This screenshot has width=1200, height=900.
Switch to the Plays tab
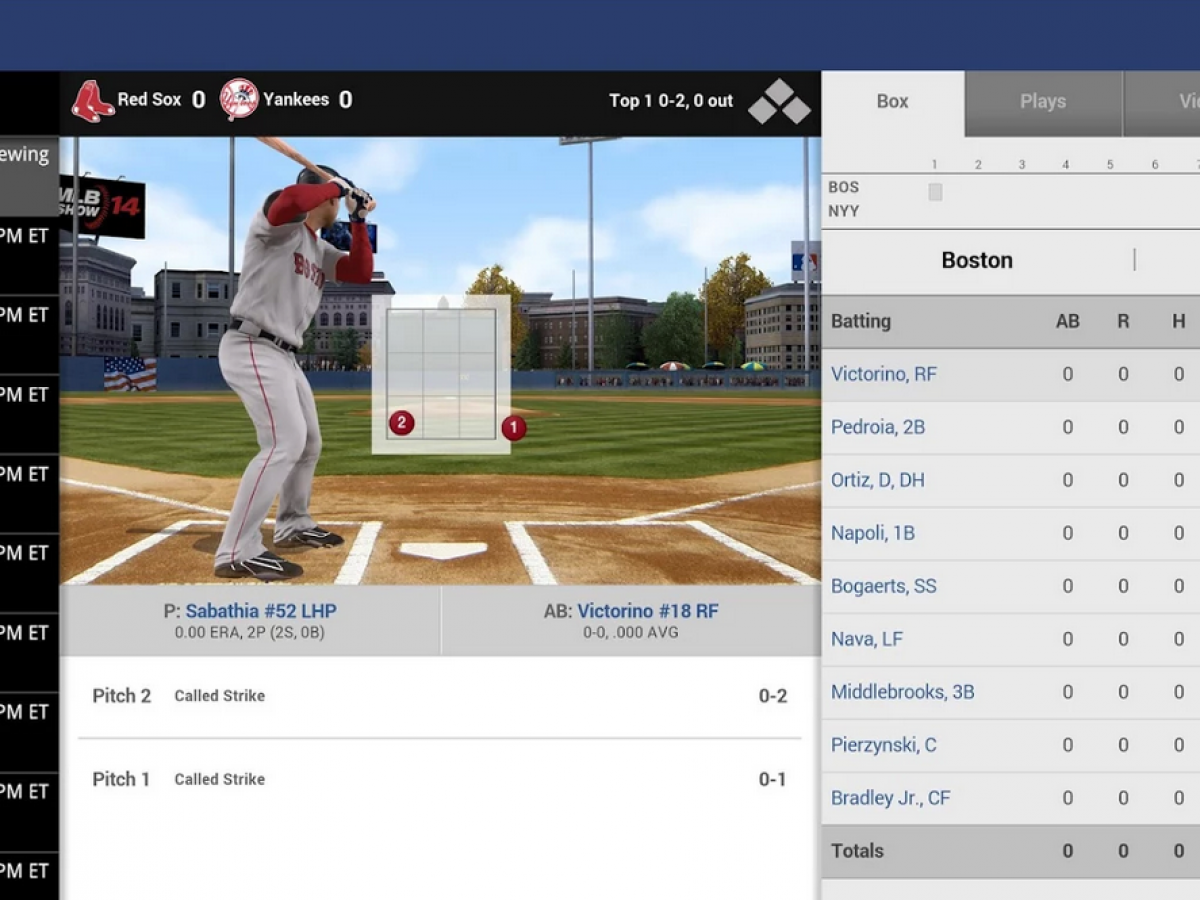(x=1042, y=101)
